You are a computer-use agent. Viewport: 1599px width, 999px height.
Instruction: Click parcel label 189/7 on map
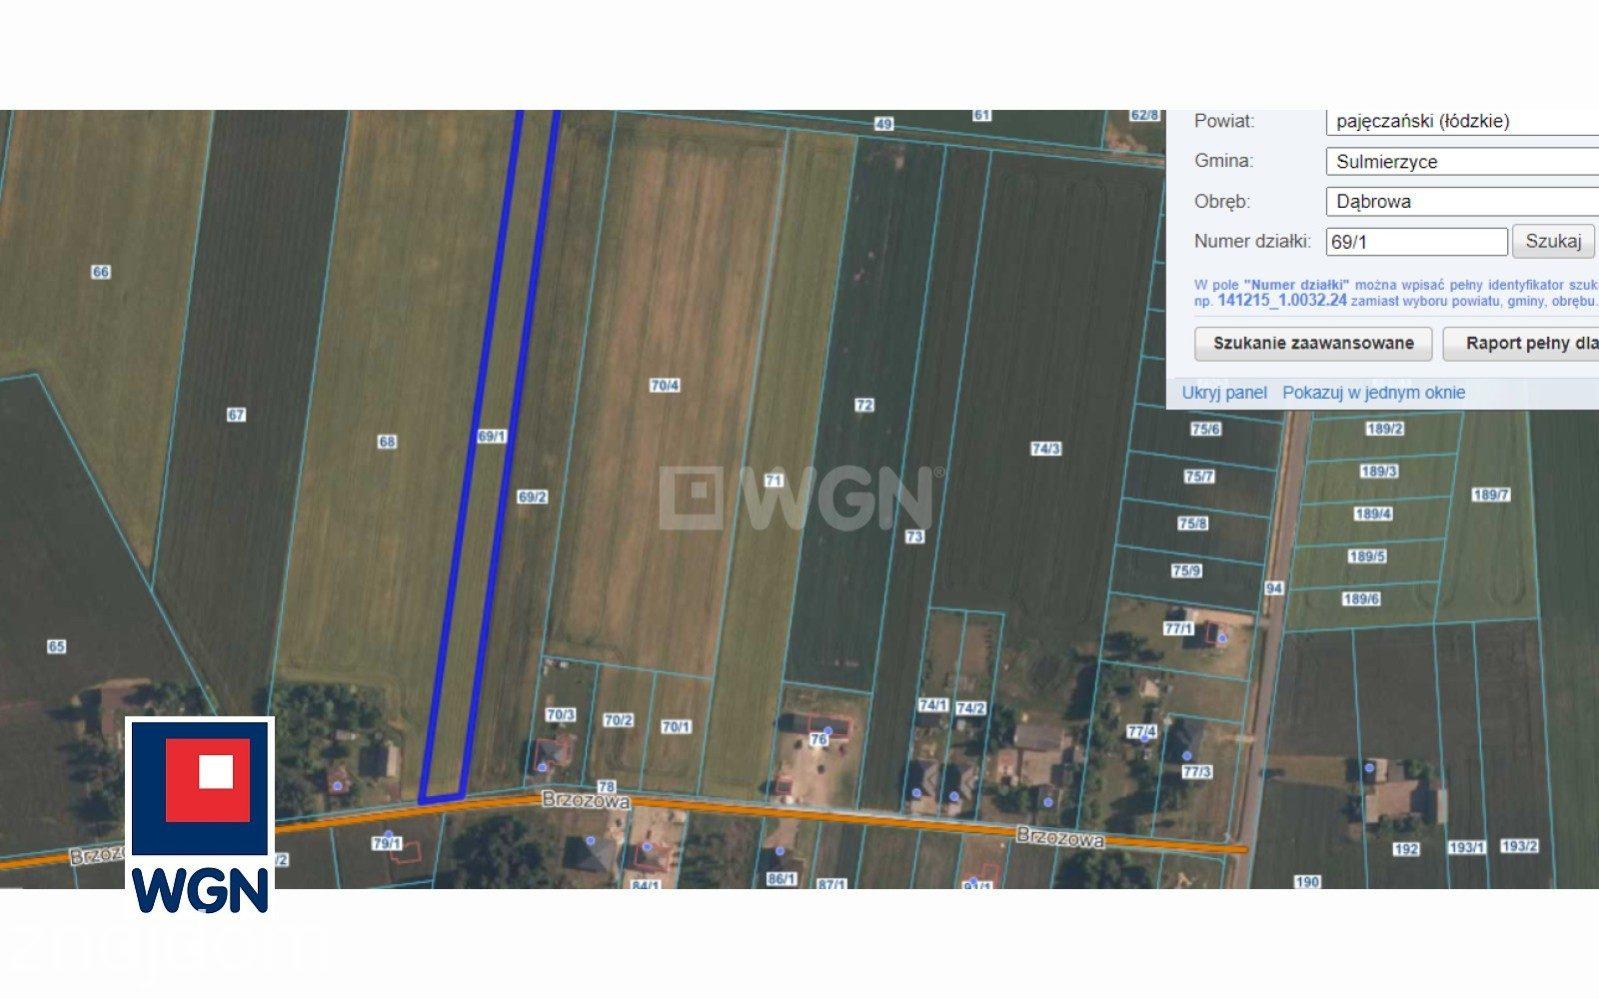coord(1491,495)
